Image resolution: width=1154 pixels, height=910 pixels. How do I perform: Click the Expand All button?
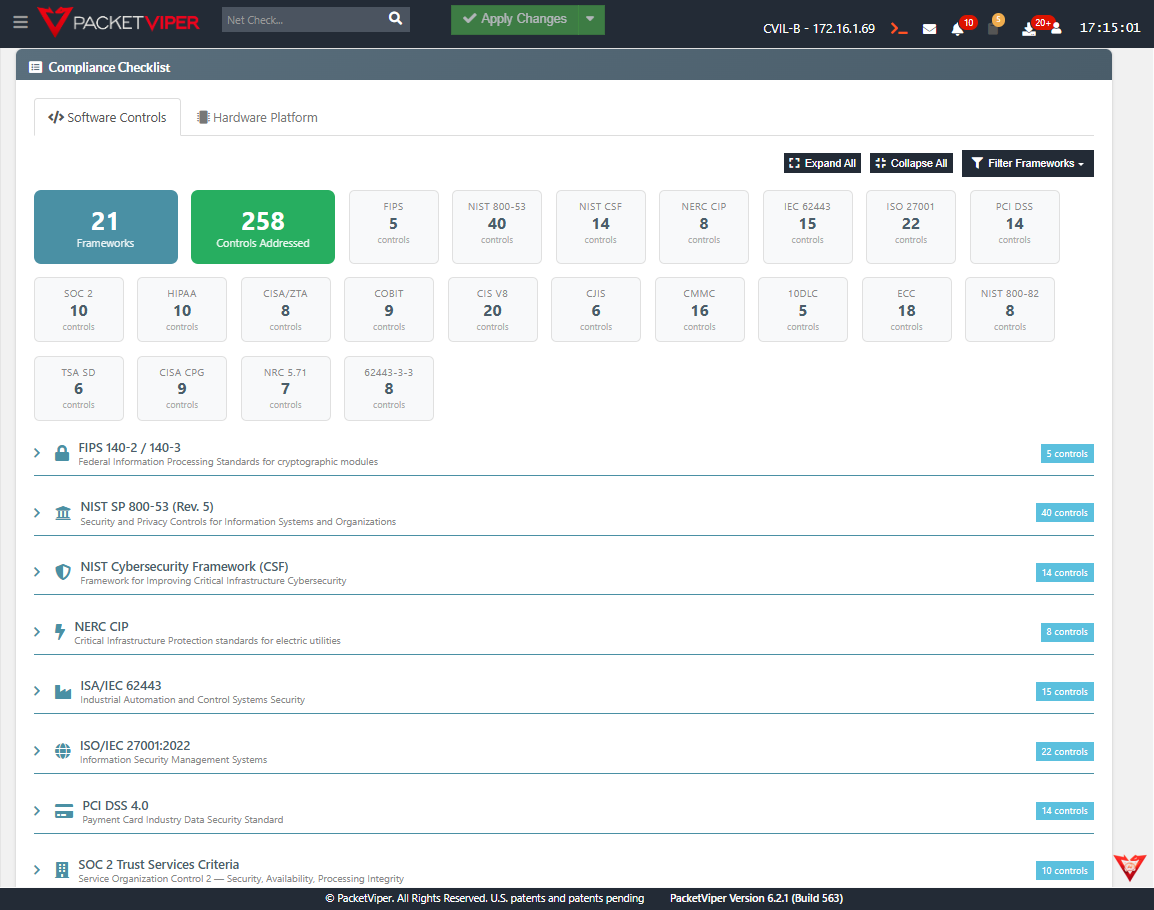pyautogui.click(x=822, y=163)
